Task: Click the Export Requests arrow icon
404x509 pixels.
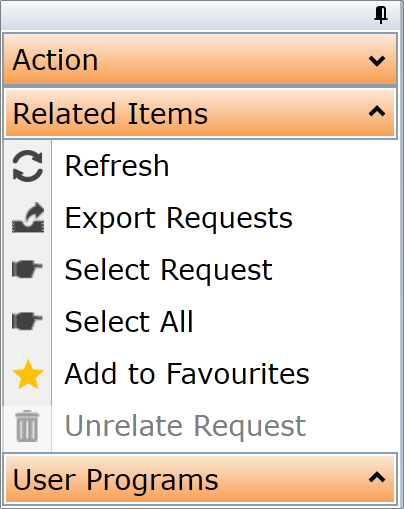Action: [x=28, y=217]
